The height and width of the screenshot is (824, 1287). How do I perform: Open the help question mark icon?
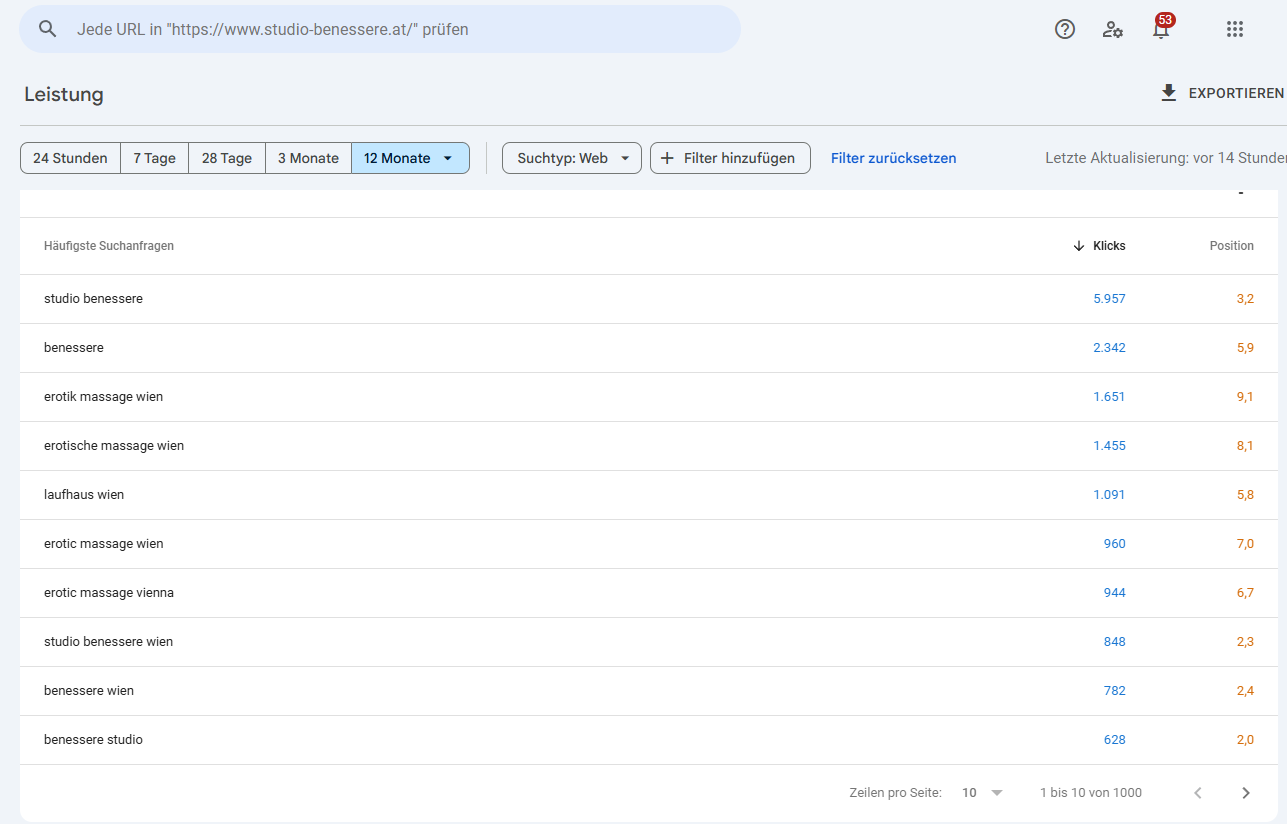coord(1065,29)
